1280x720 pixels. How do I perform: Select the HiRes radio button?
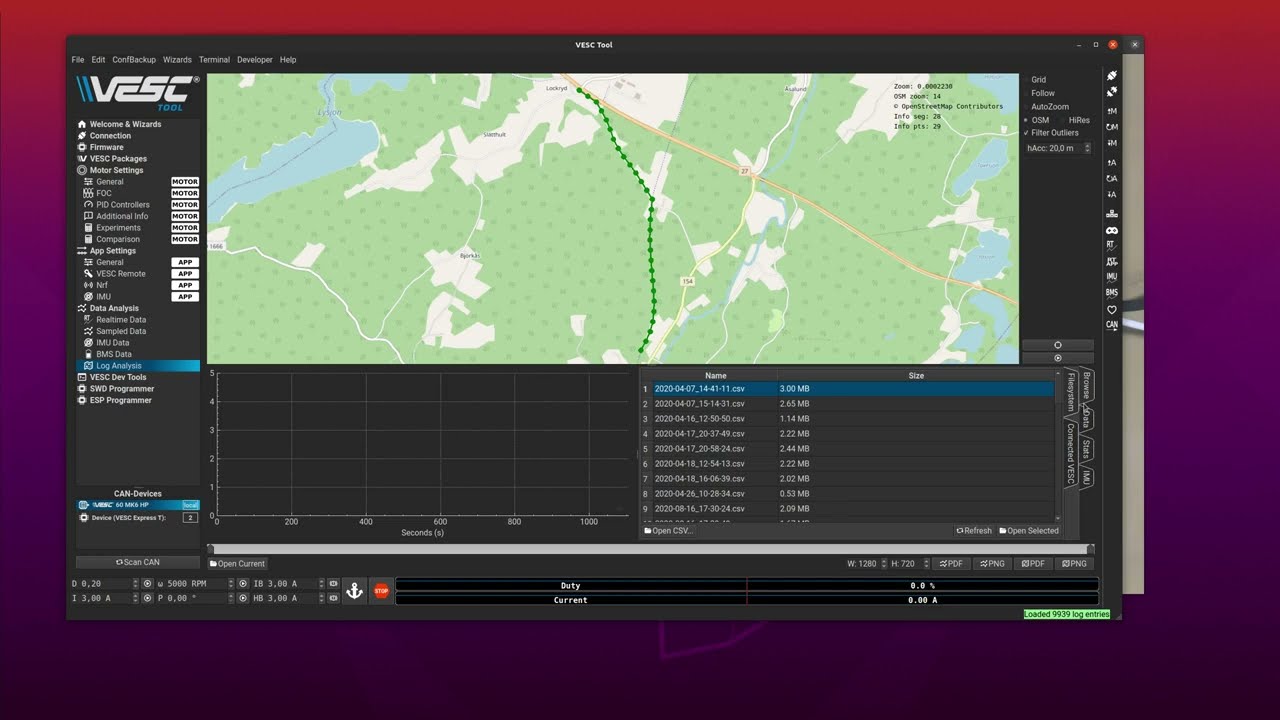point(1073,120)
